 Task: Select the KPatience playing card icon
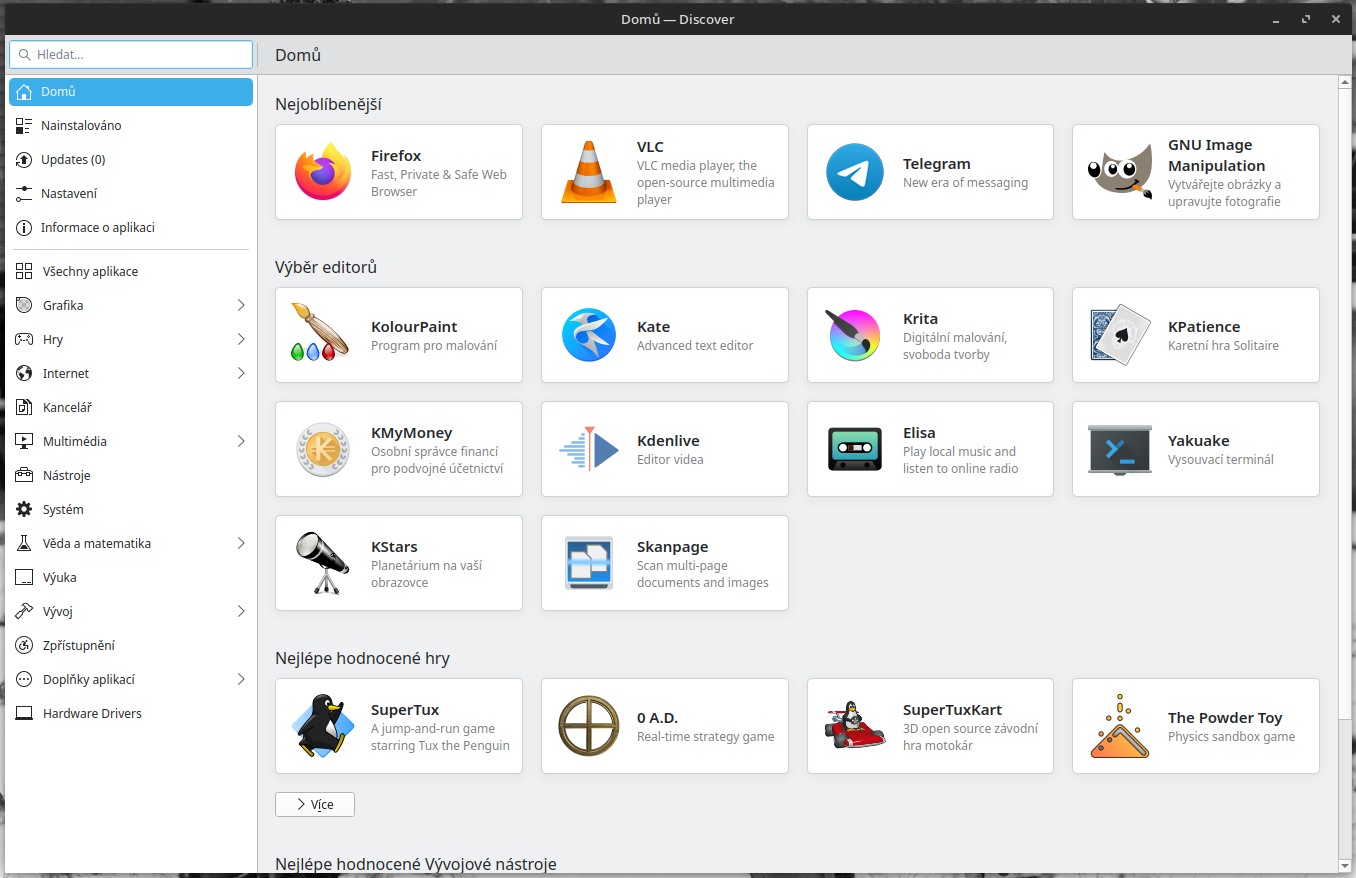tap(1120, 335)
